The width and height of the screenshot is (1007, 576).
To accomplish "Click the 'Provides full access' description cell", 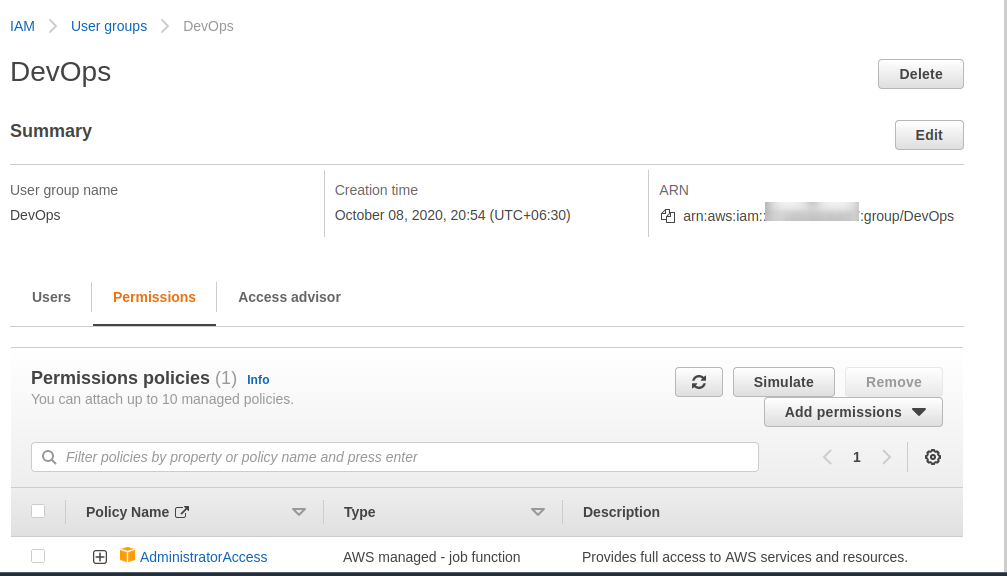I will coord(745,557).
